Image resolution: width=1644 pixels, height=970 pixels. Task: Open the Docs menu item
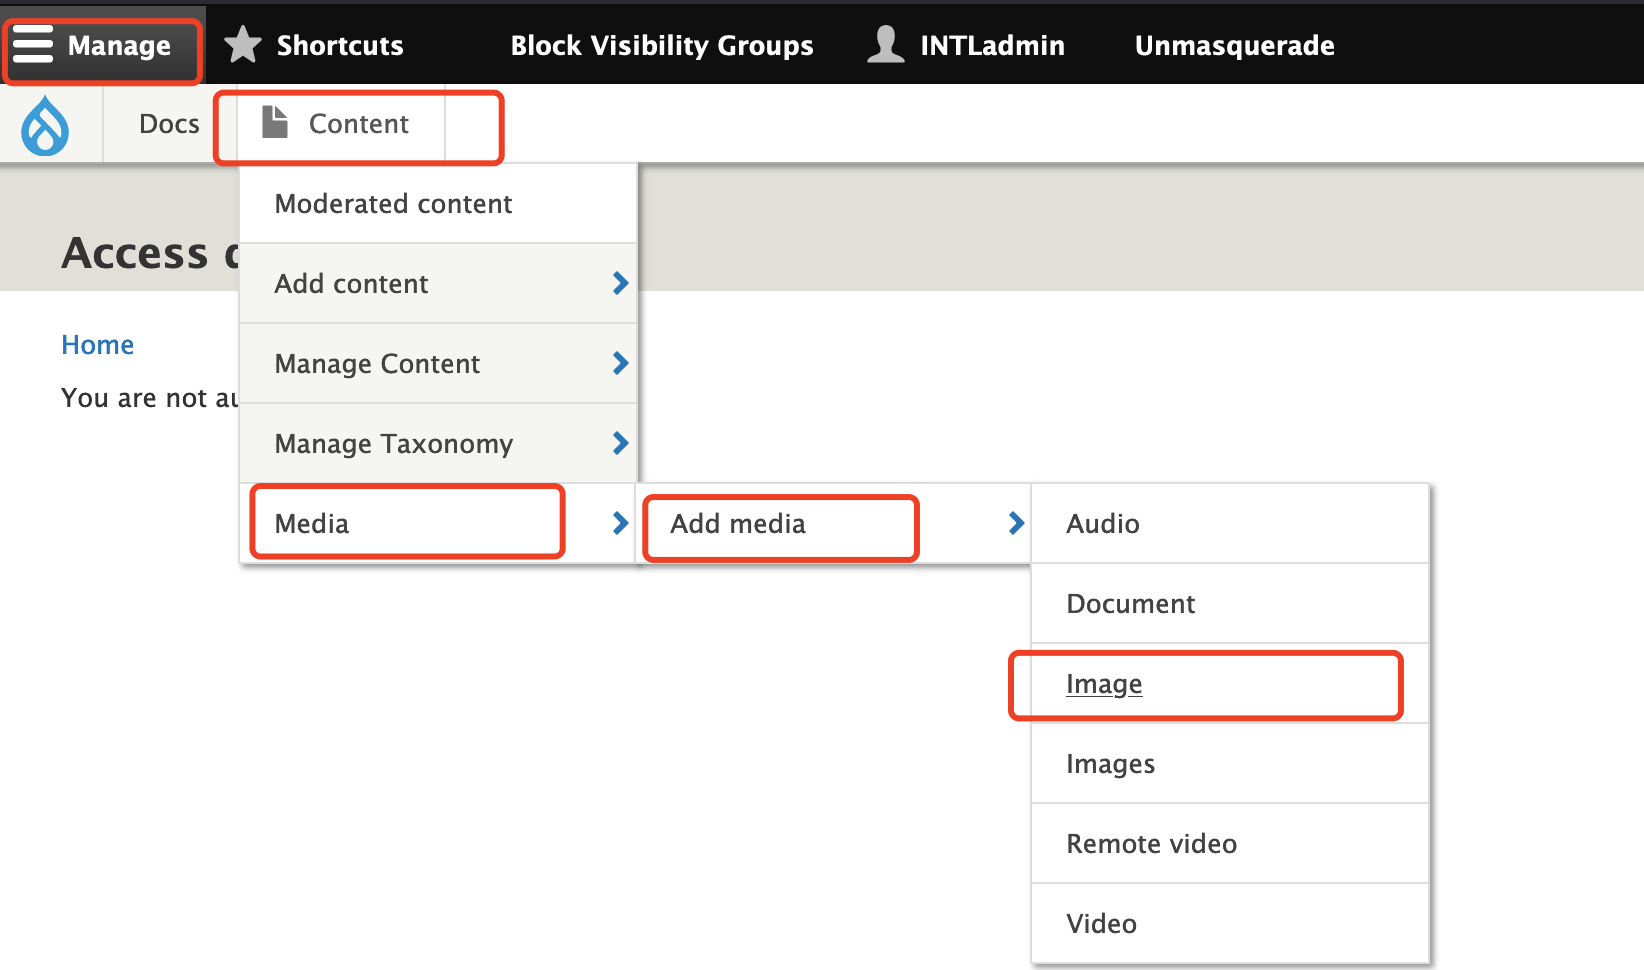pyautogui.click(x=169, y=124)
